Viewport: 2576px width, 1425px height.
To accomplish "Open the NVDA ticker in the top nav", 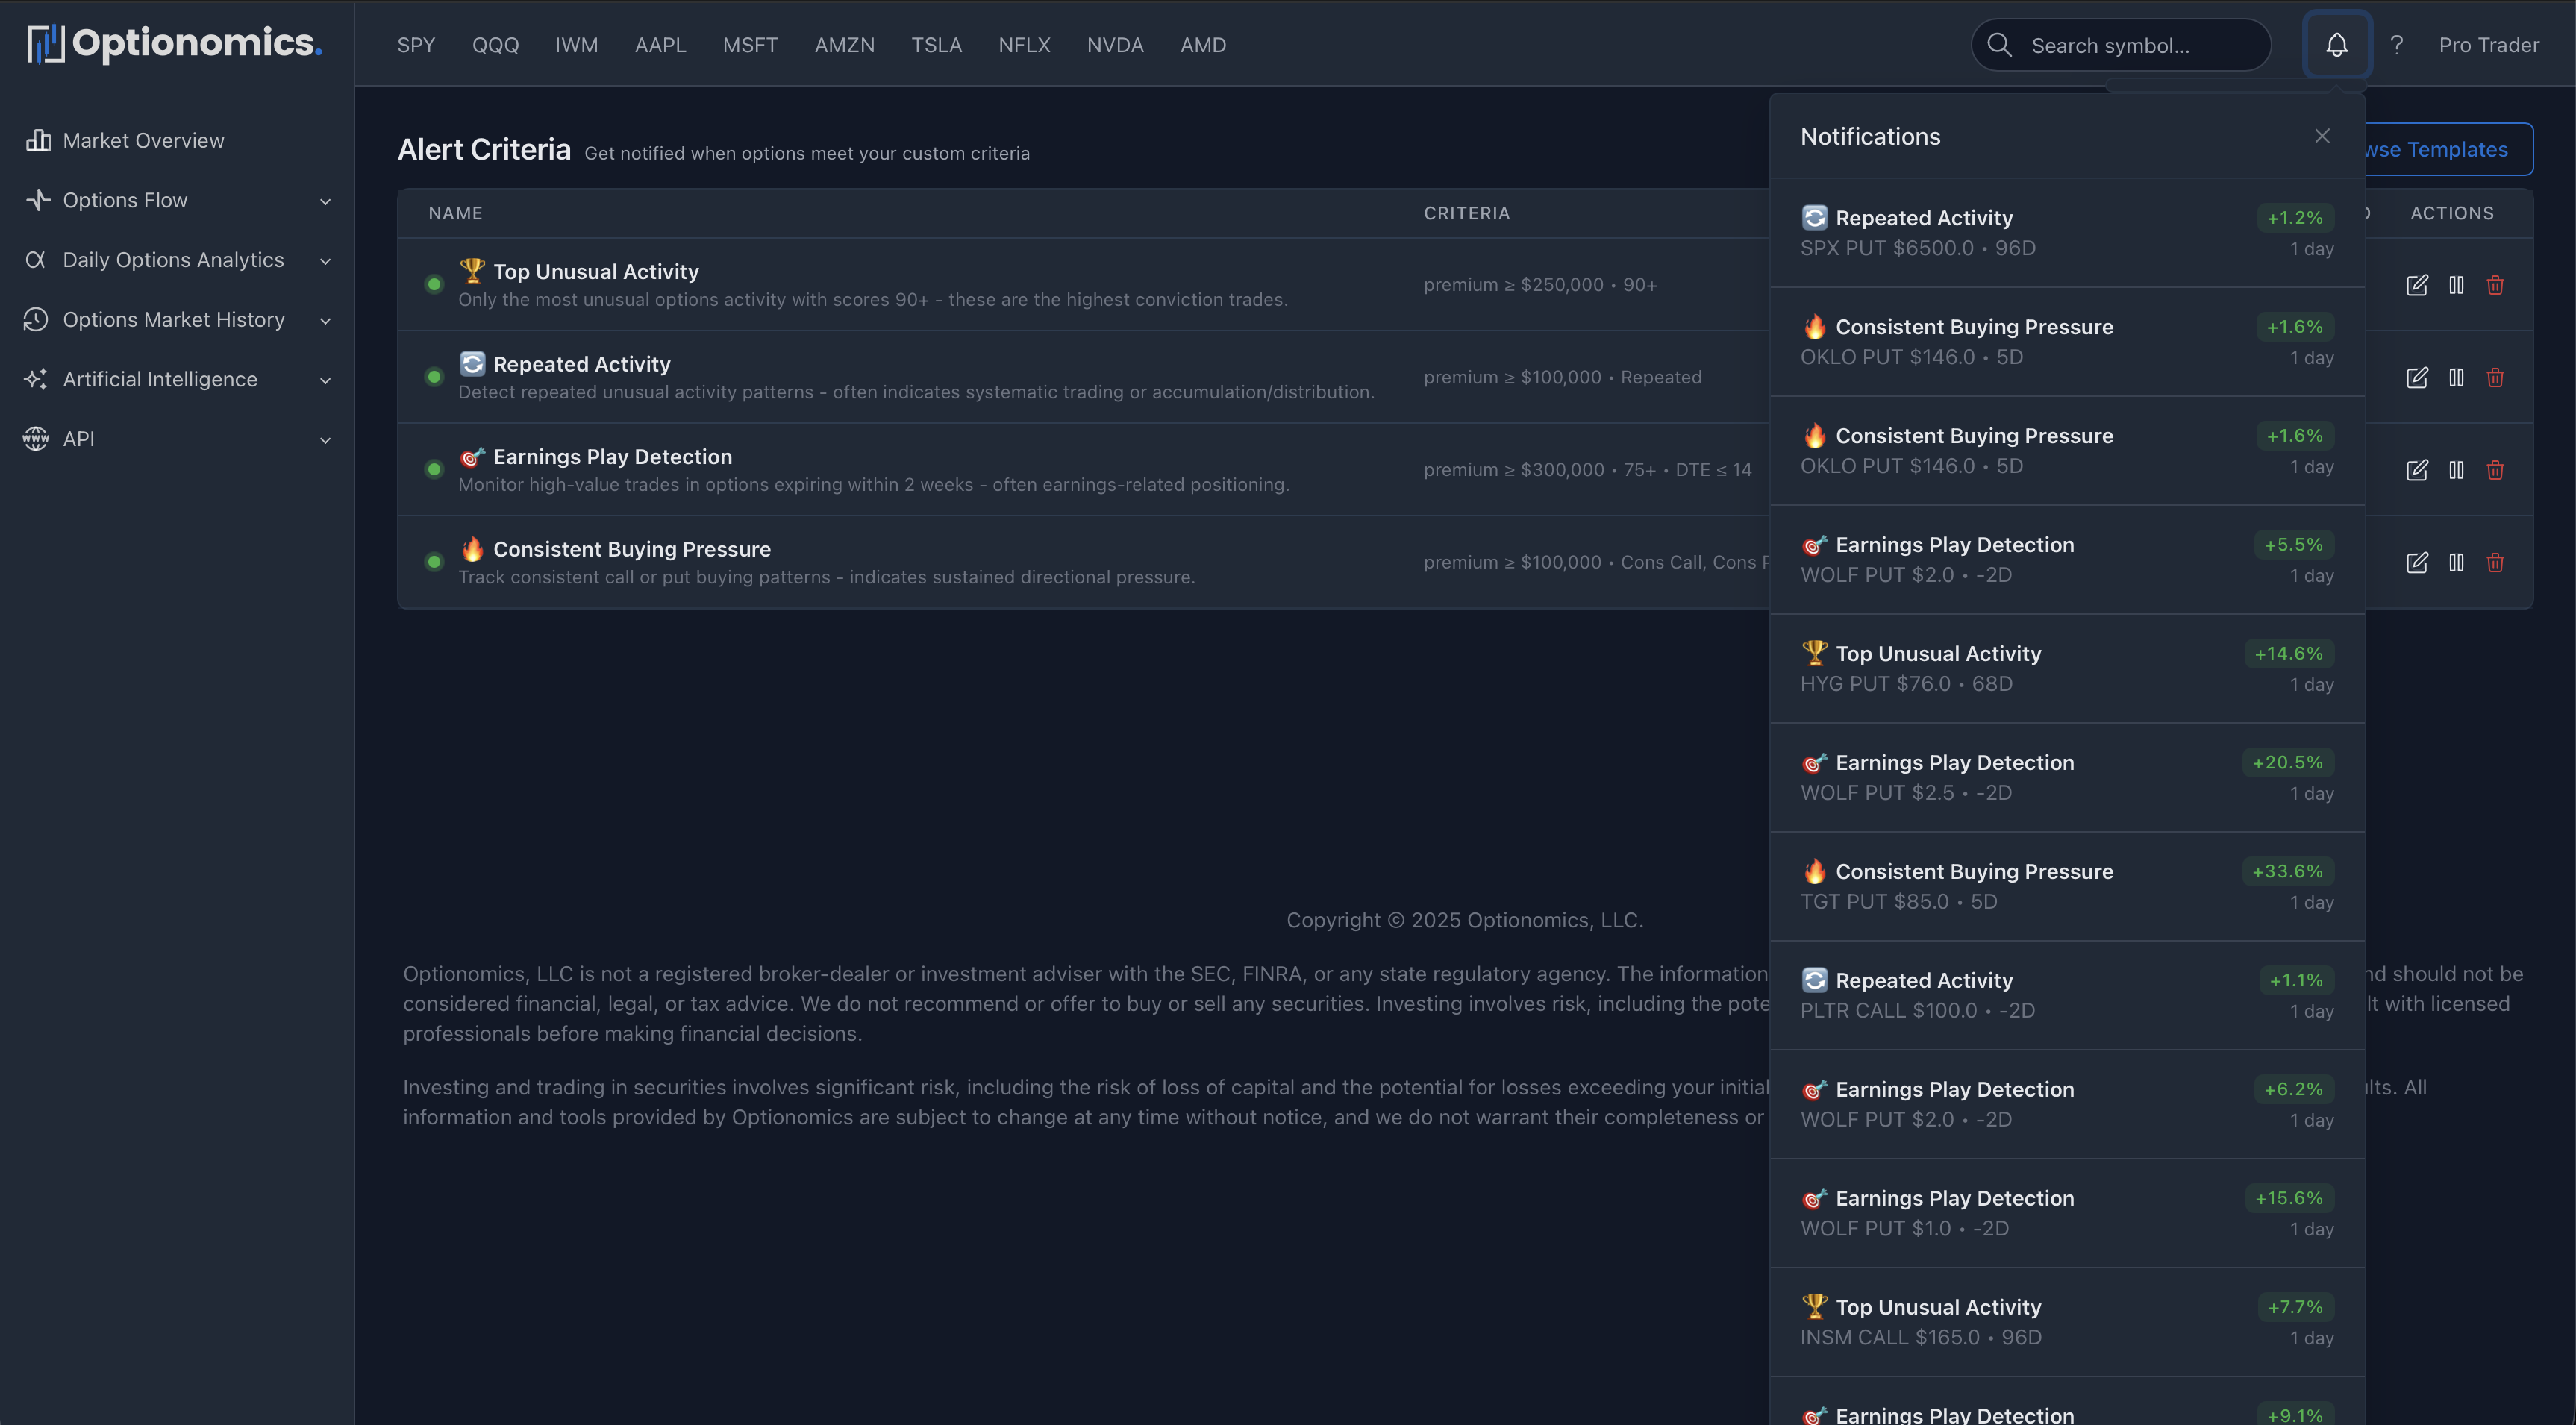I will coord(1115,44).
